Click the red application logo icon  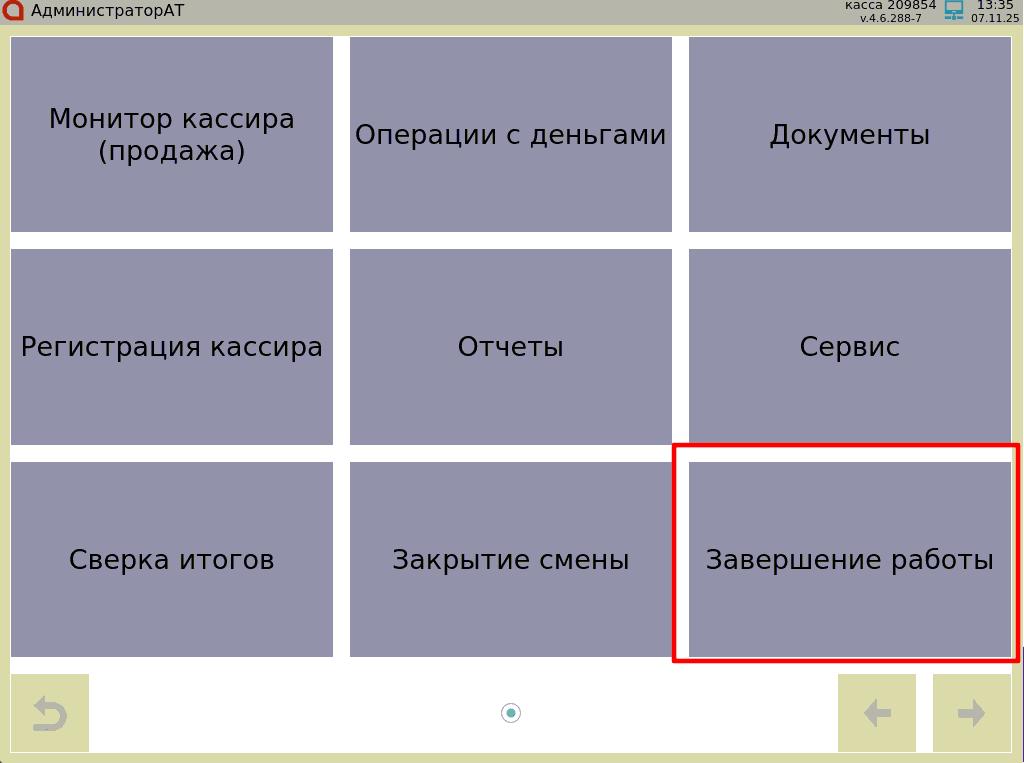pyautogui.click(x=13, y=11)
